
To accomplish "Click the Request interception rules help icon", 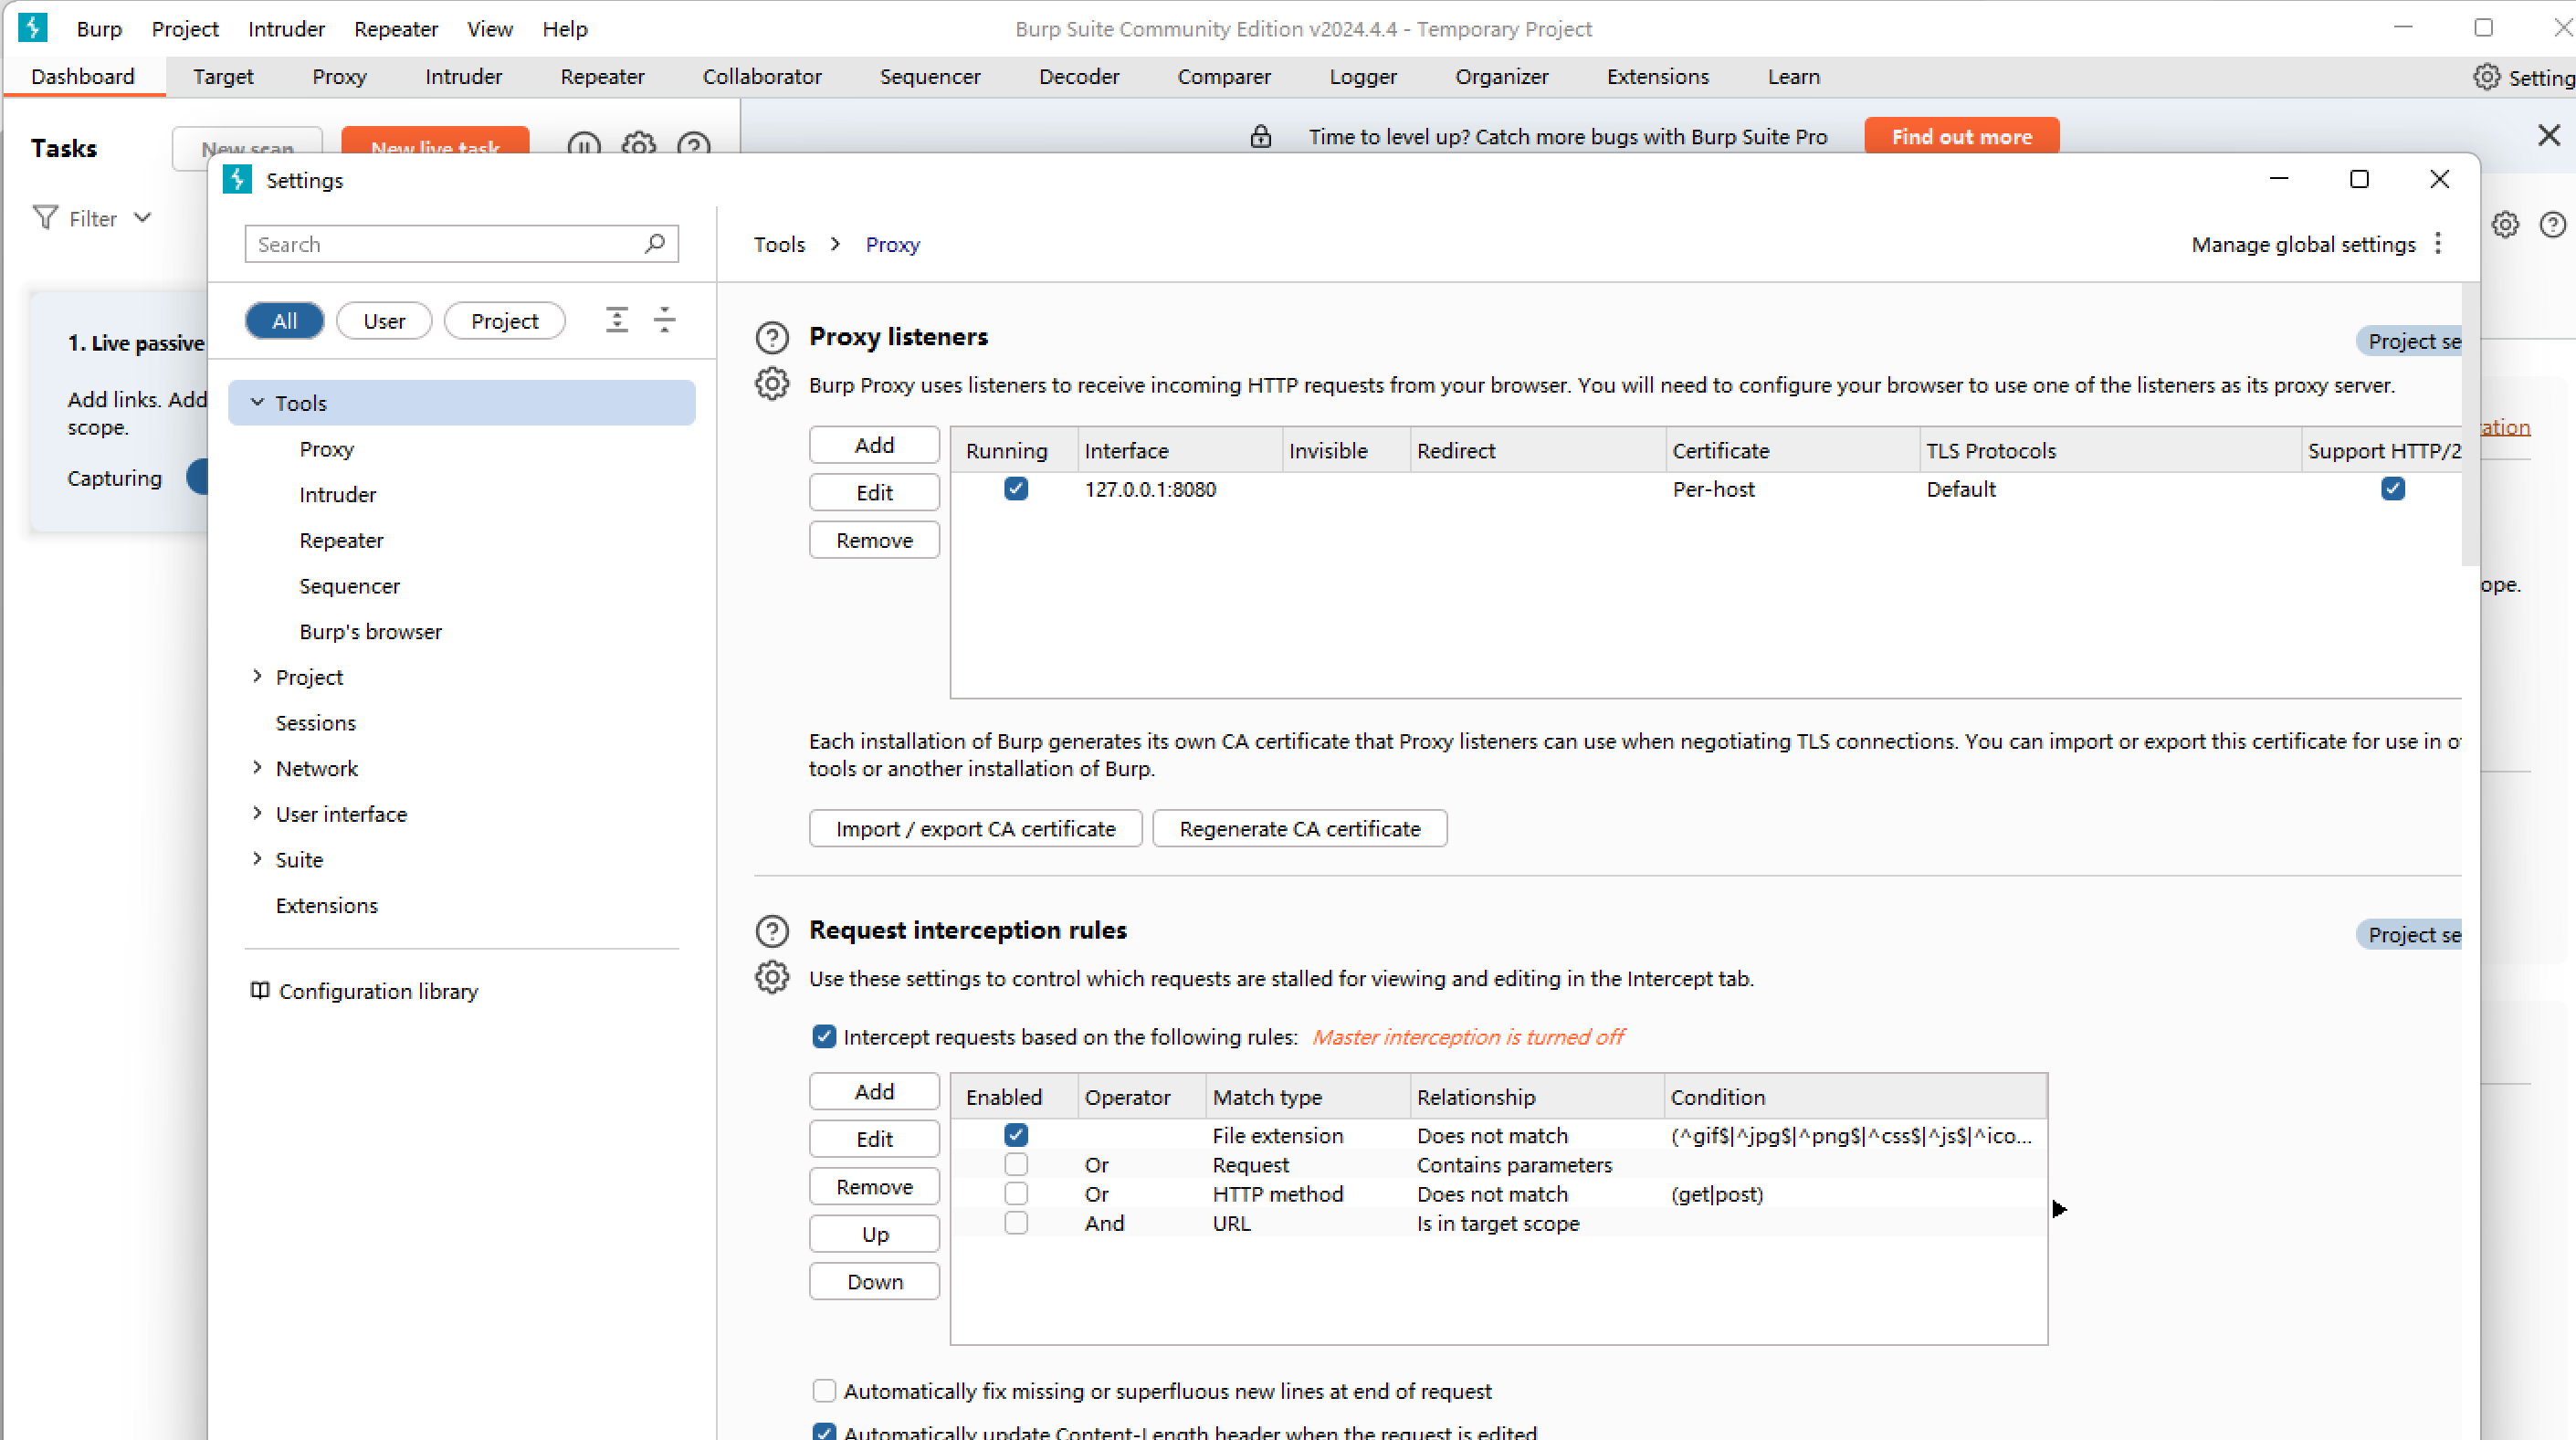I will click(x=771, y=931).
